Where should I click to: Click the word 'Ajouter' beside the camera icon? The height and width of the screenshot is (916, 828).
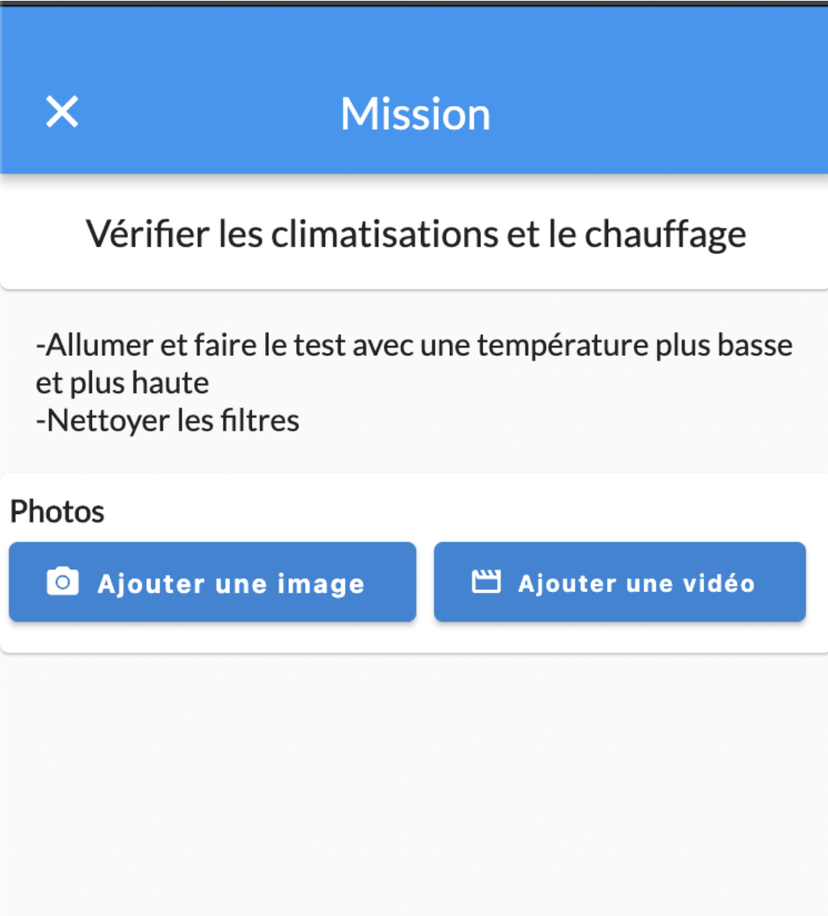click(151, 584)
